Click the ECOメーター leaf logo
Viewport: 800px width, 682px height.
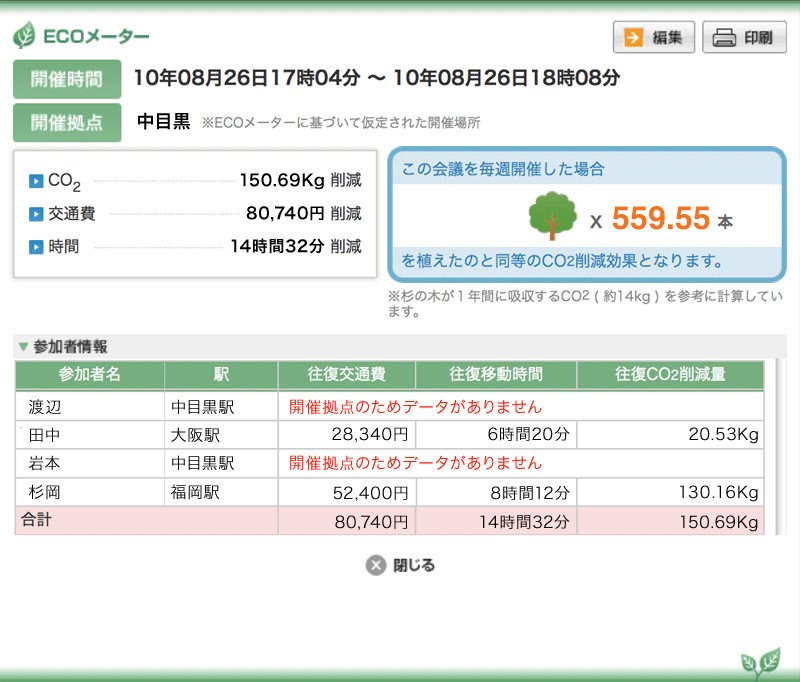(24, 35)
